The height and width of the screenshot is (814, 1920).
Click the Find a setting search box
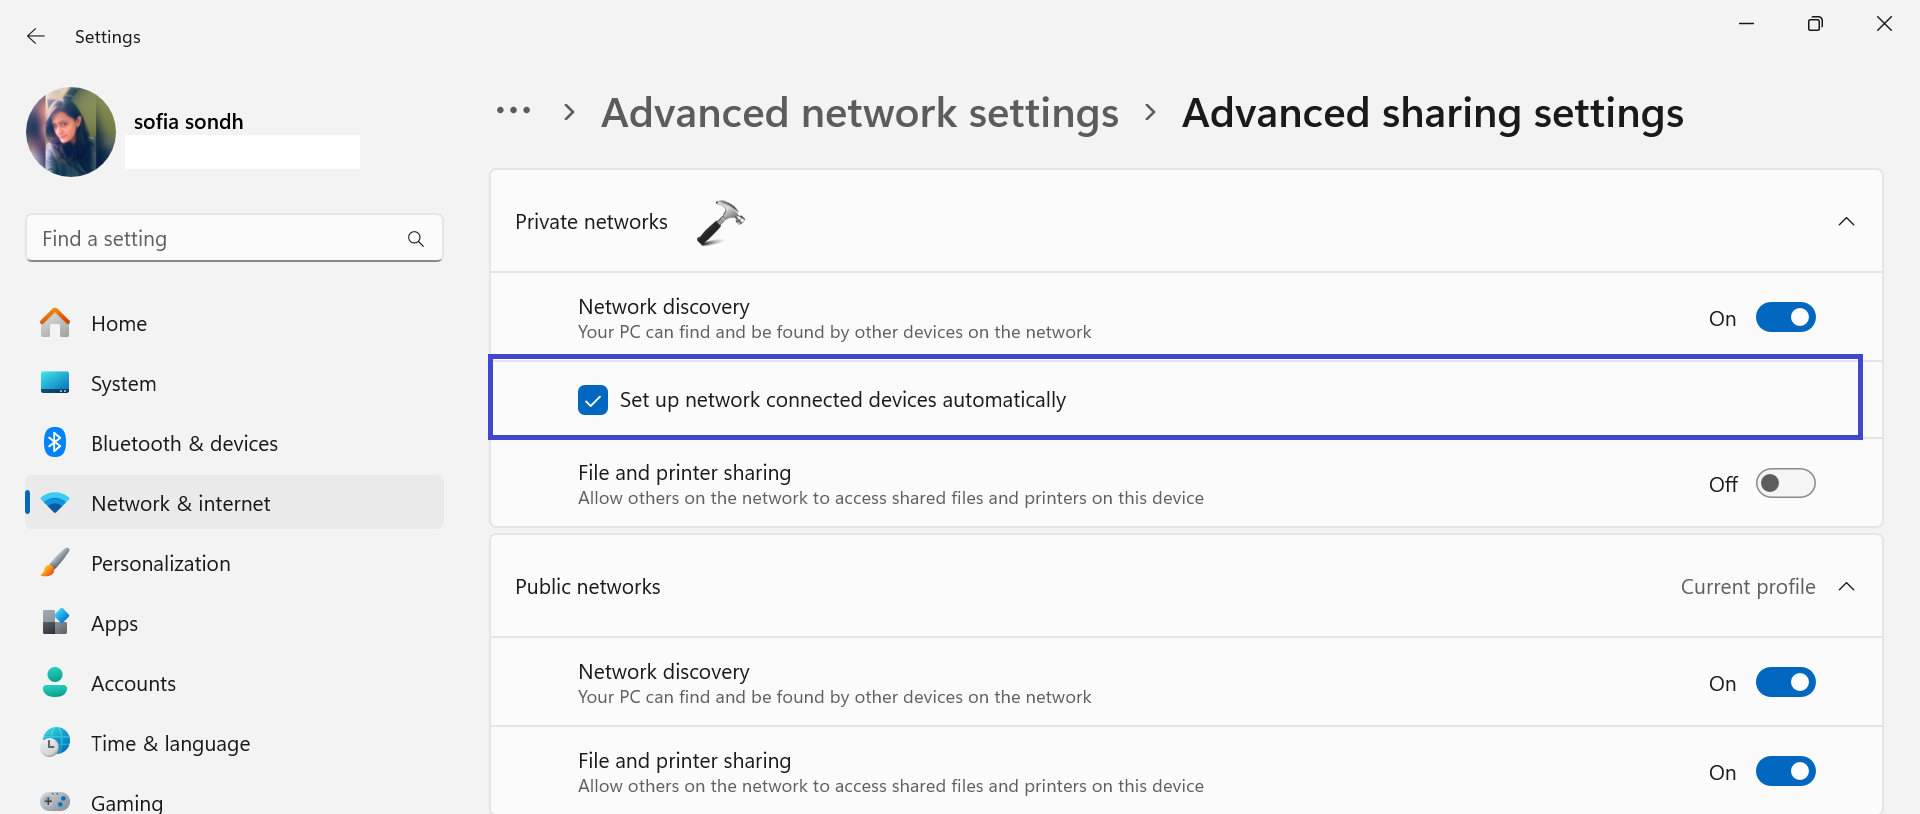pyautogui.click(x=220, y=239)
